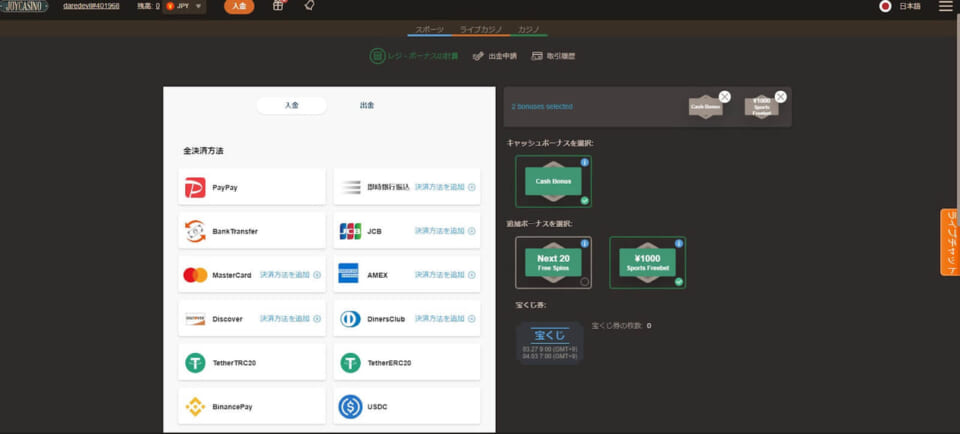Add payment method for AMEX
Viewport: 960px width, 434px height.
click(x=445, y=275)
